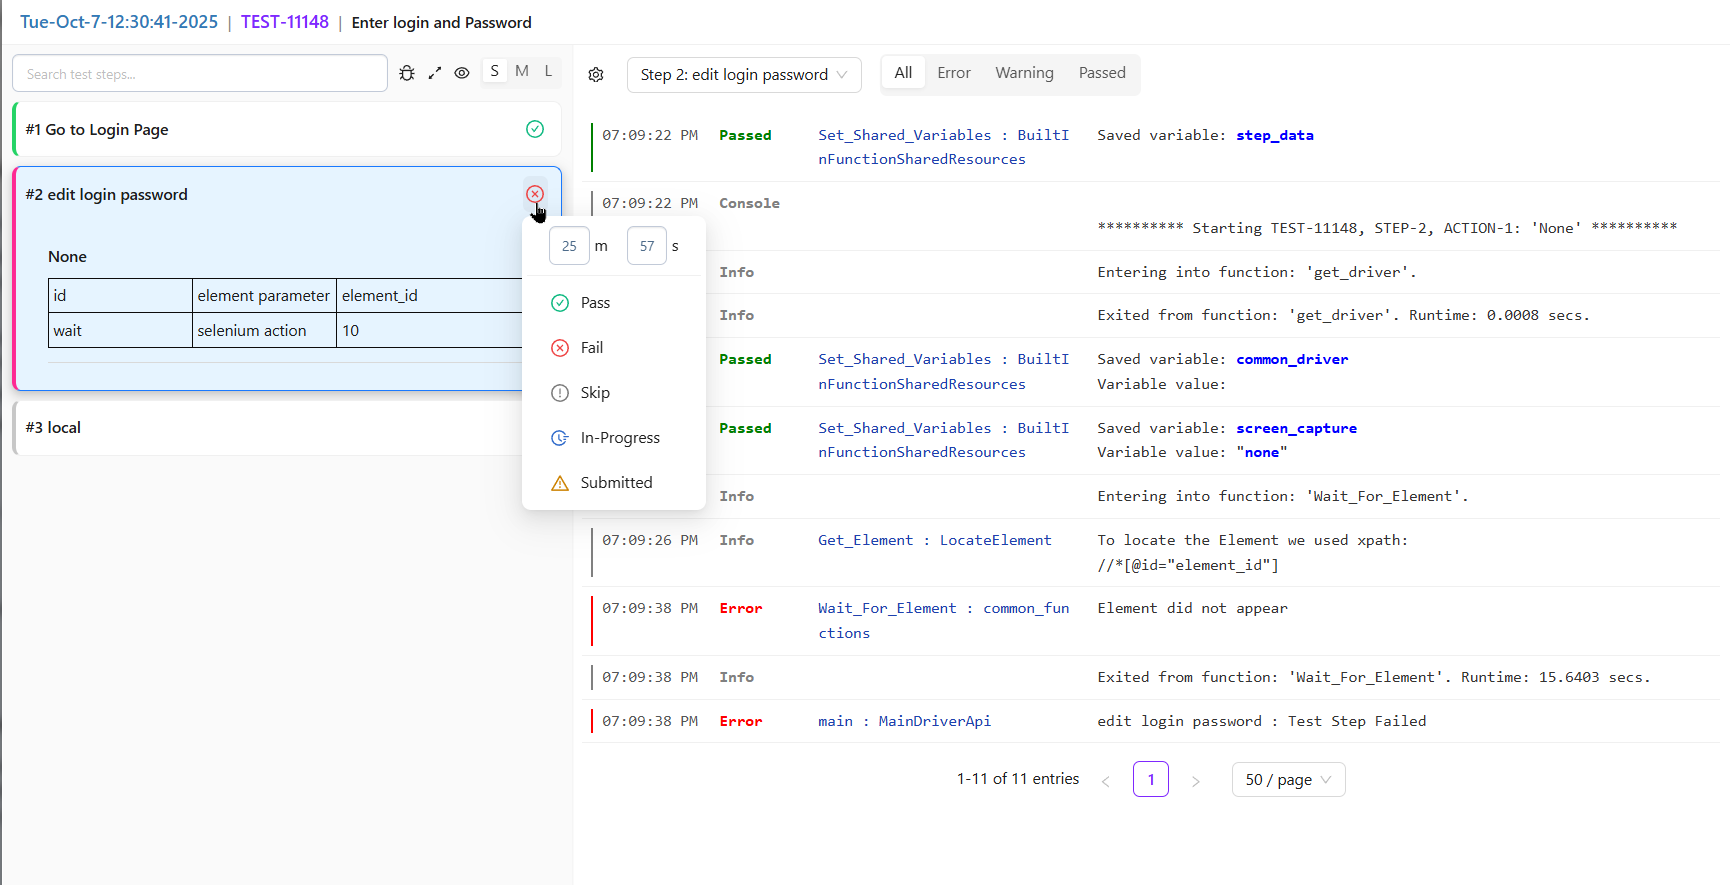Image resolution: width=1730 pixels, height=885 pixels.
Task: Click the Search test steps field
Action: pyautogui.click(x=200, y=74)
